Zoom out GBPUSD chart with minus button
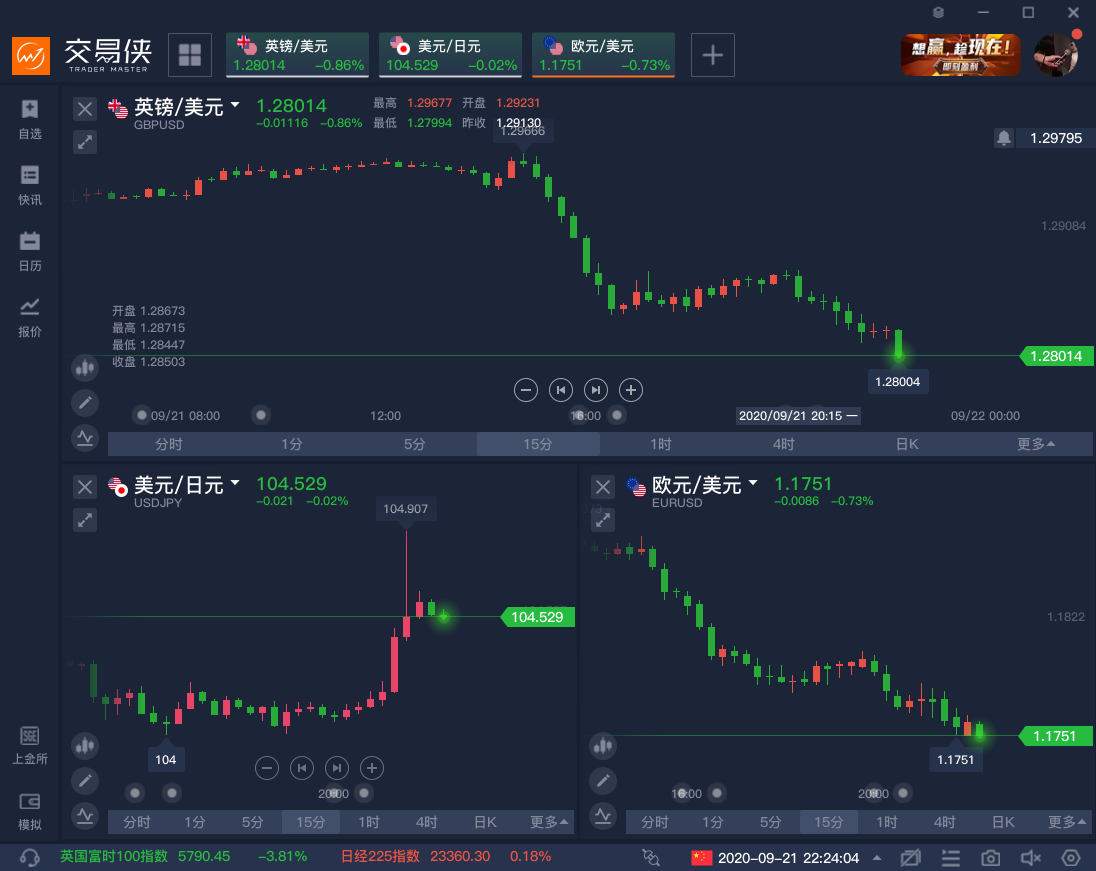This screenshot has height=871, width=1096. click(x=526, y=390)
